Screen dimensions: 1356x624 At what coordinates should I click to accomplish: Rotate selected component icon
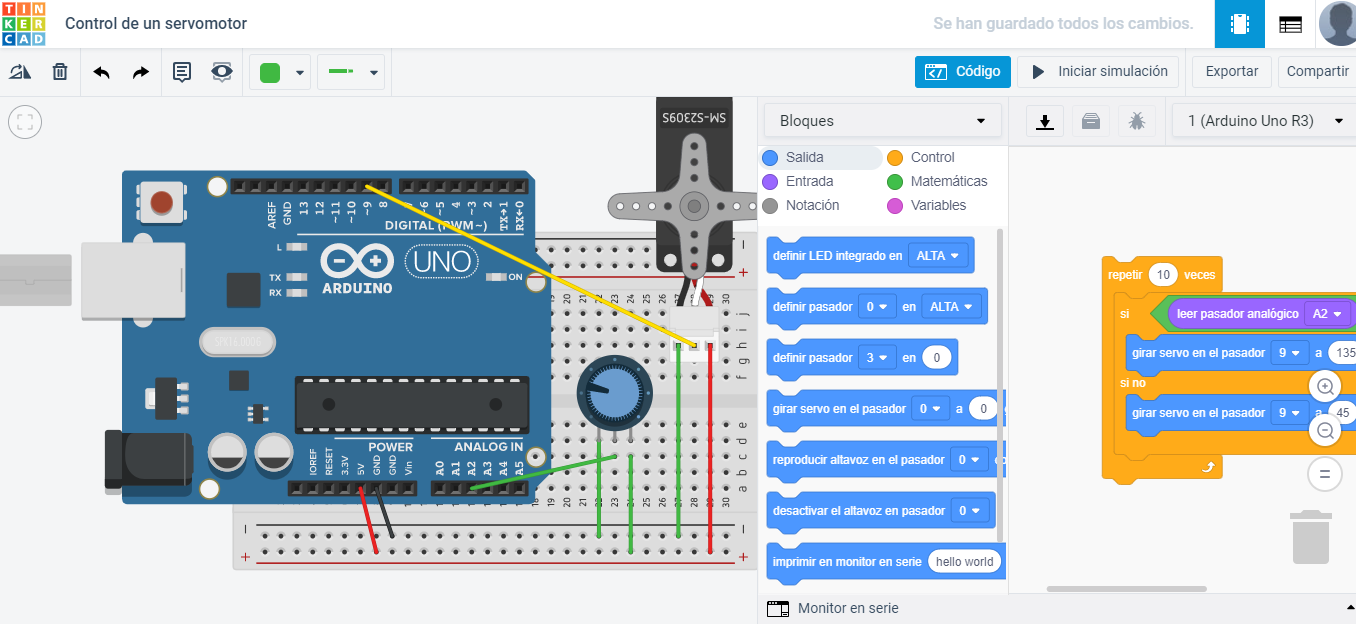coord(20,72)
